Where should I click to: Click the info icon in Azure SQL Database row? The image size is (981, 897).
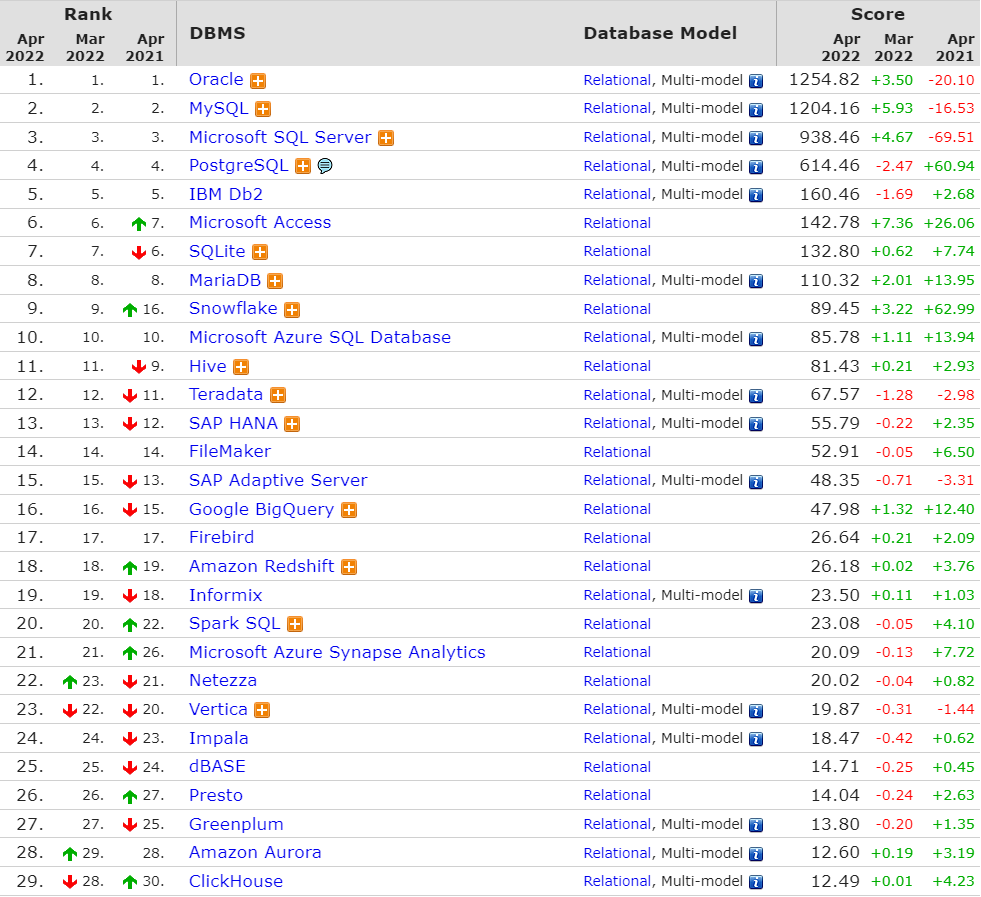756,339
